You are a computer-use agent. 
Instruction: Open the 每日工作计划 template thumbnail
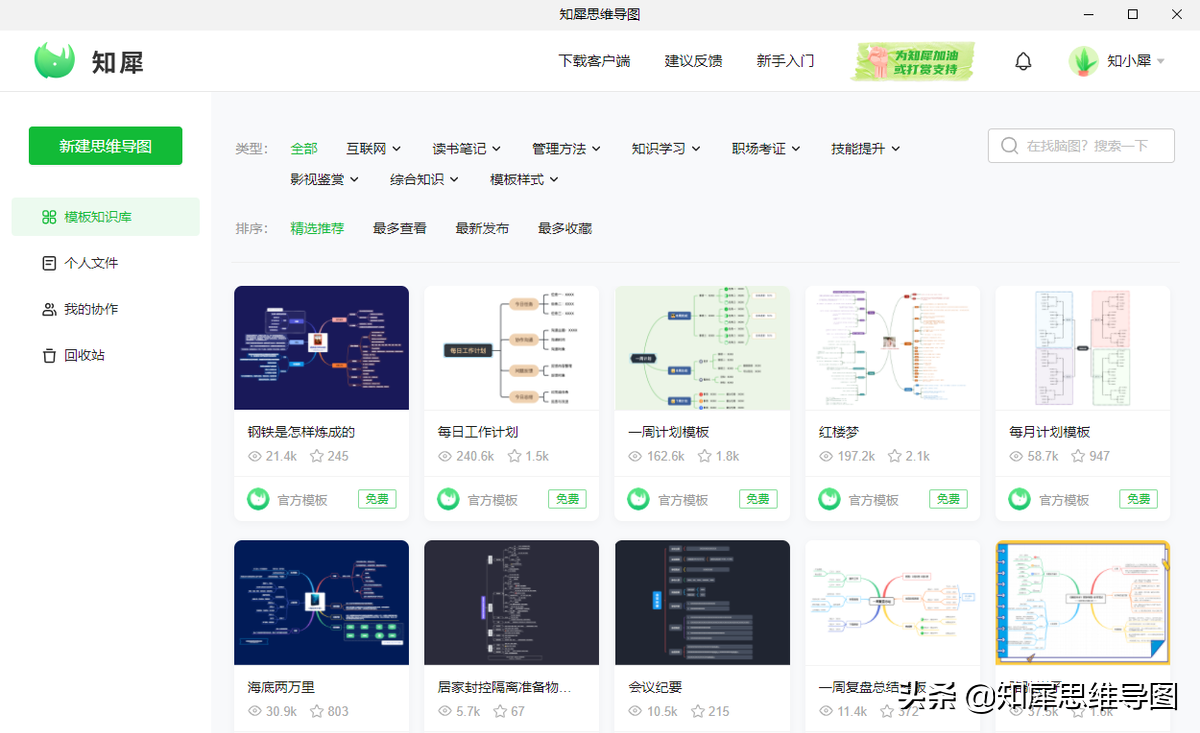(x=511, y=348)
